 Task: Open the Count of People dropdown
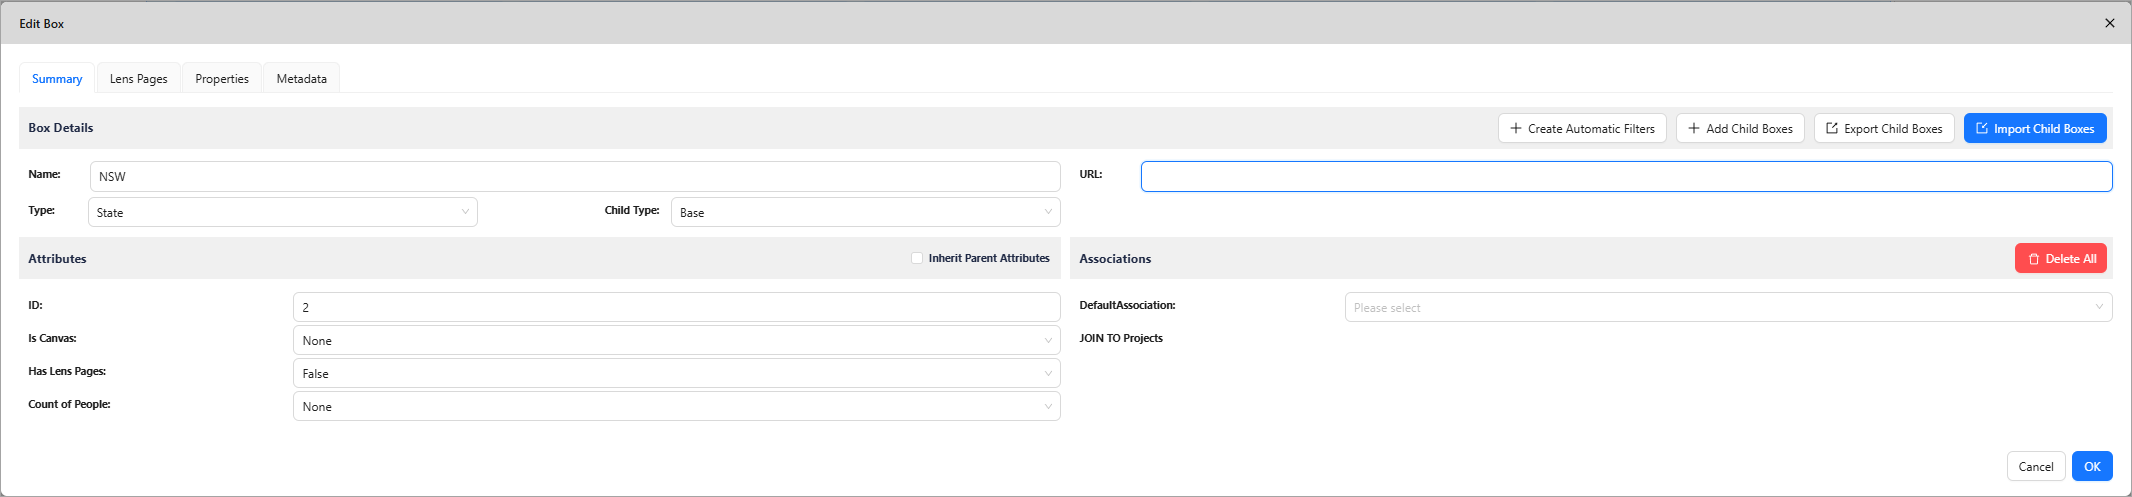click(x=677, y=406)
